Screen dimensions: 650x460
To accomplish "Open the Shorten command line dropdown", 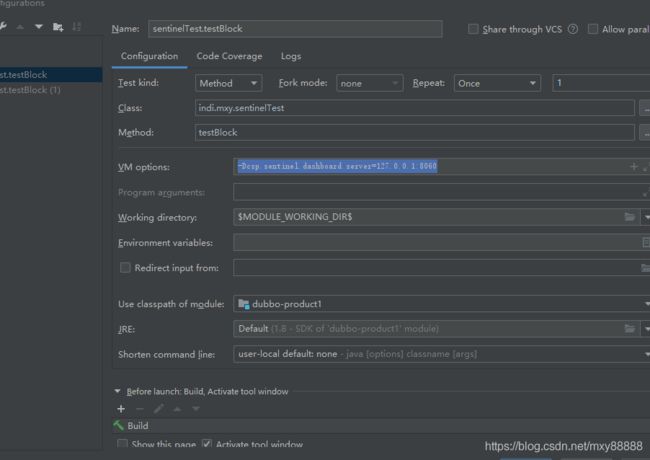I will 441,354.
